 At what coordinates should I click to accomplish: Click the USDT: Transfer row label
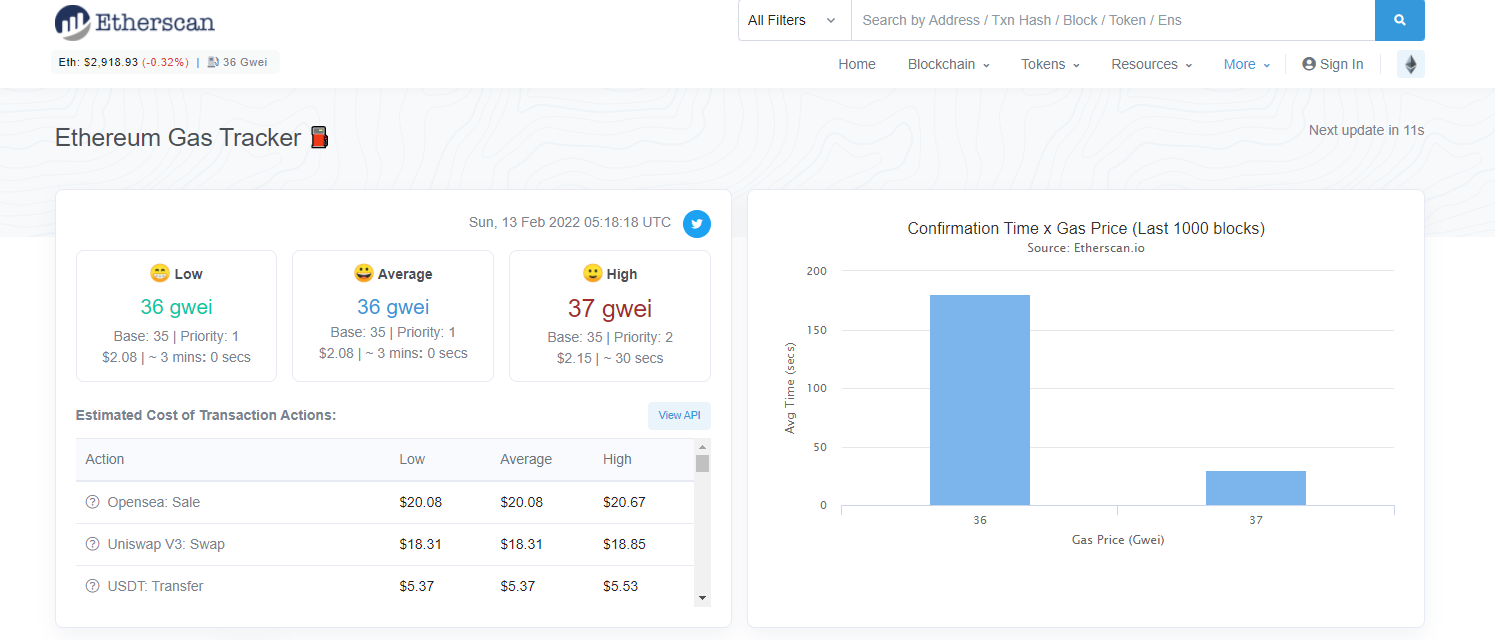tap(155, 586)
